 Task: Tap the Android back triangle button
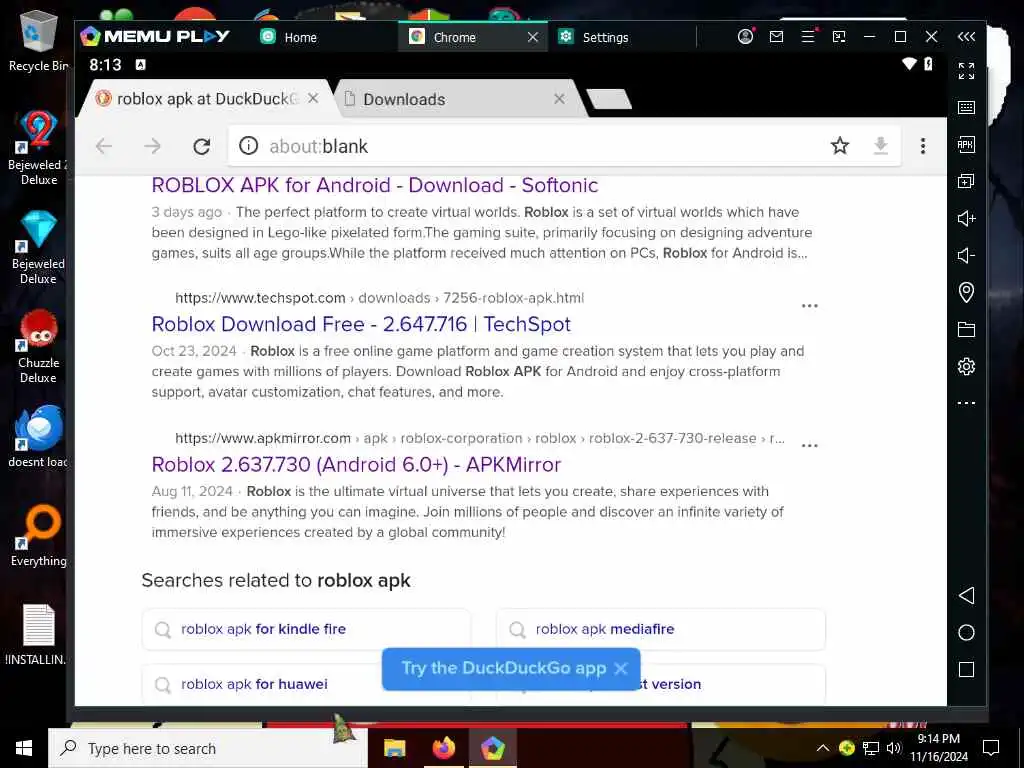[966, 595]
